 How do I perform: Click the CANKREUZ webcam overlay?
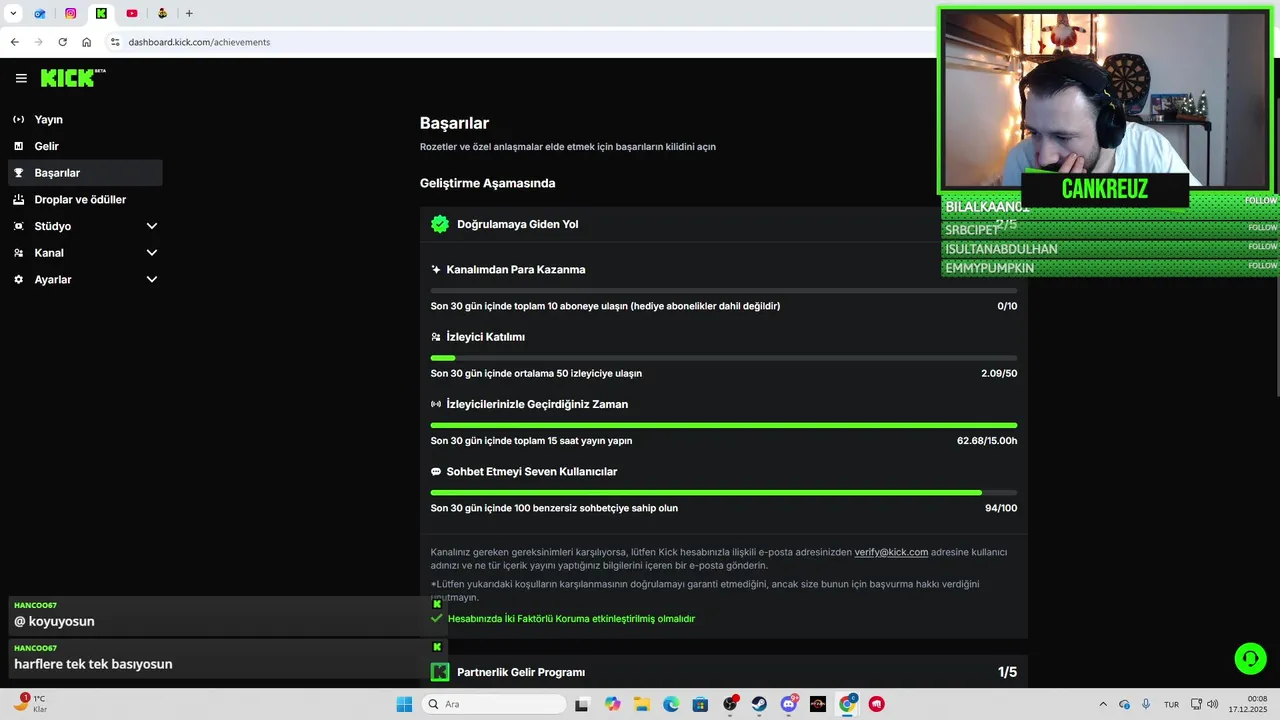1105,101
